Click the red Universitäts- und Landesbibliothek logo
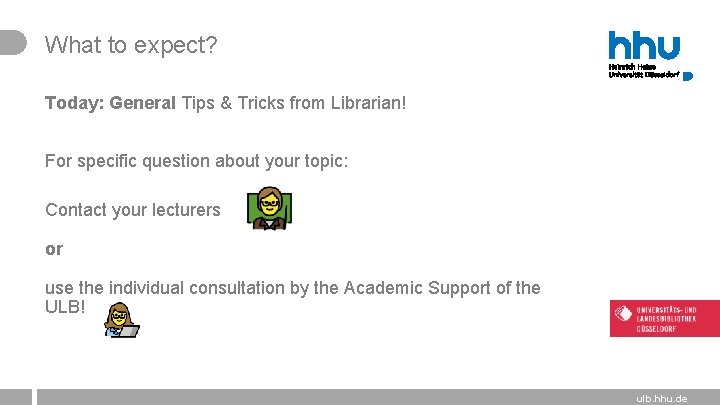Image resolution: width=720 pixels, height=405 pixels. 664,319
